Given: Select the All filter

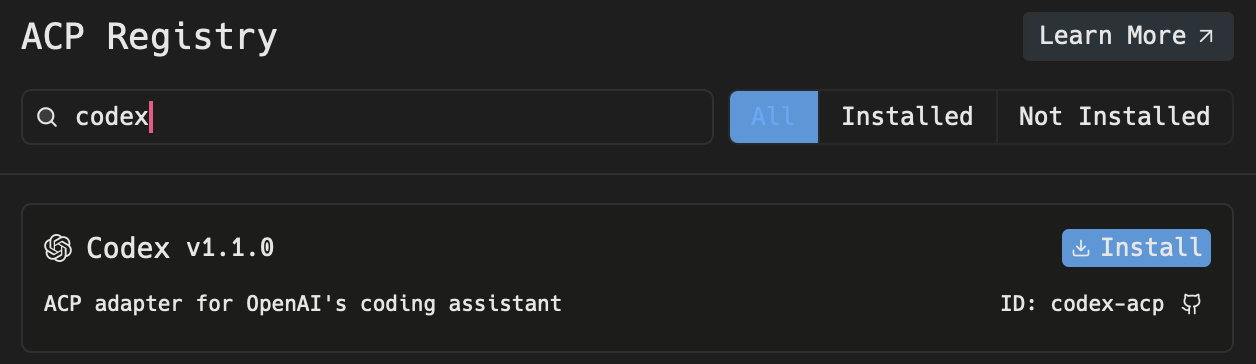Looking at the screenshot, I should 773,117.
